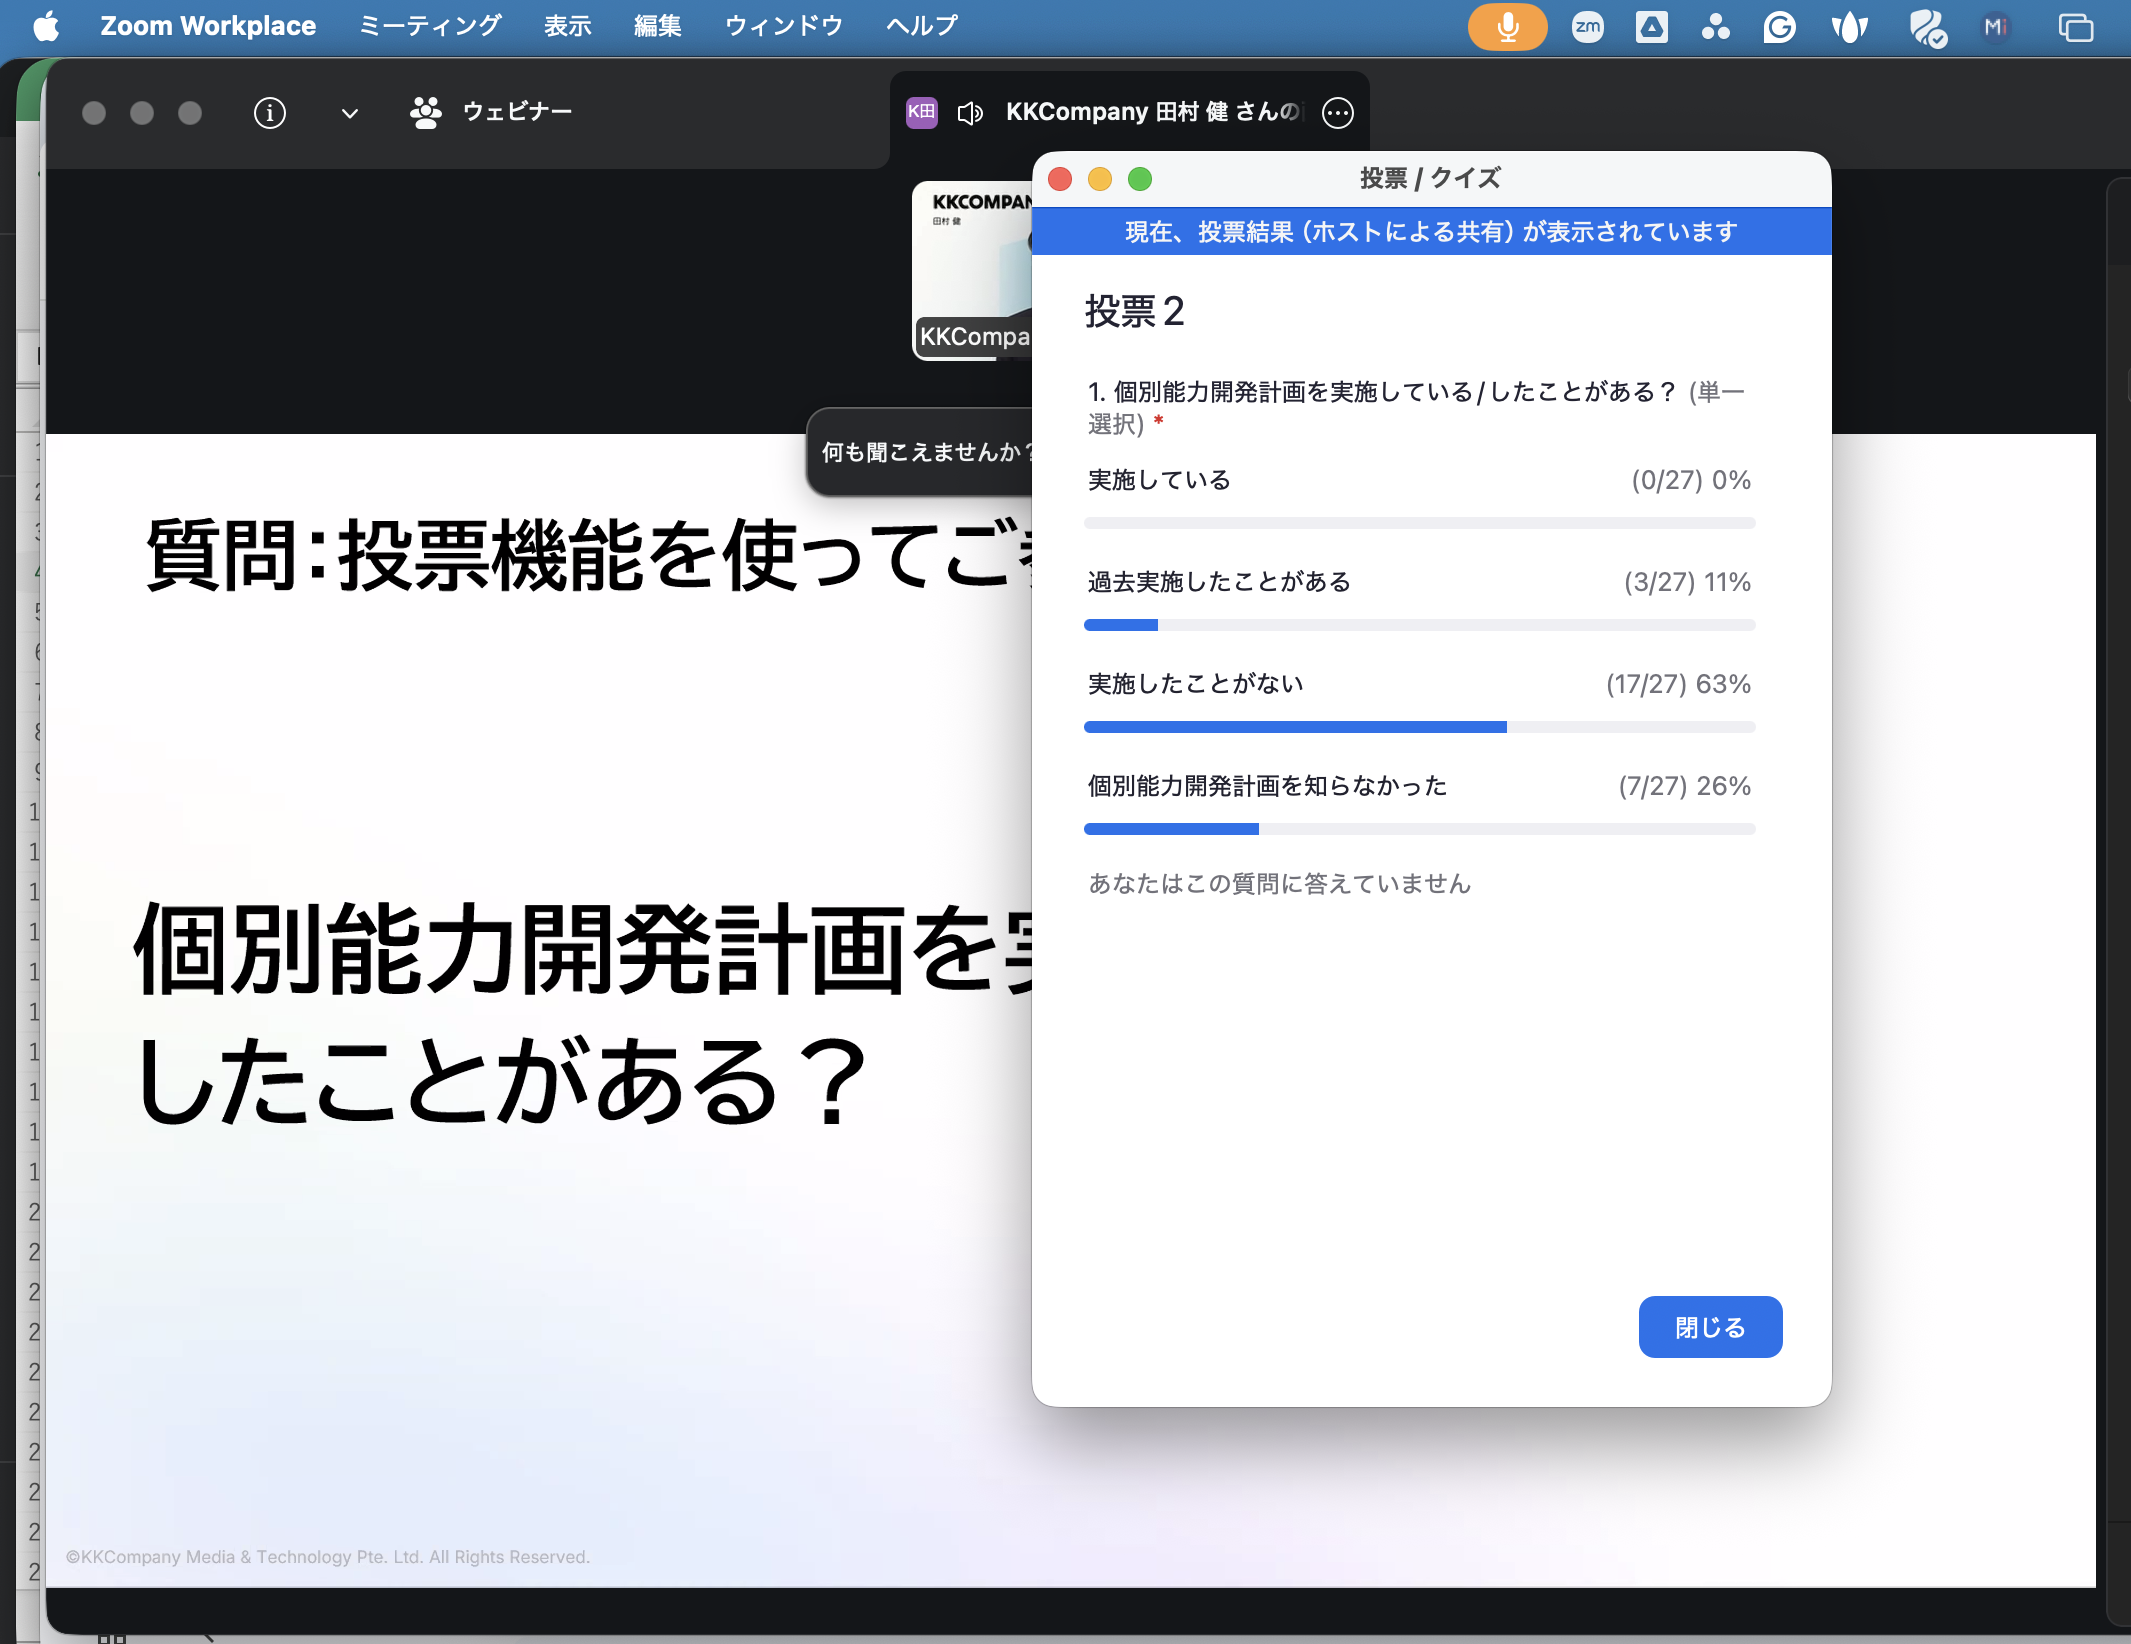
Task: Click the (17/27) 63% result value
Action: click(1678, 684)
